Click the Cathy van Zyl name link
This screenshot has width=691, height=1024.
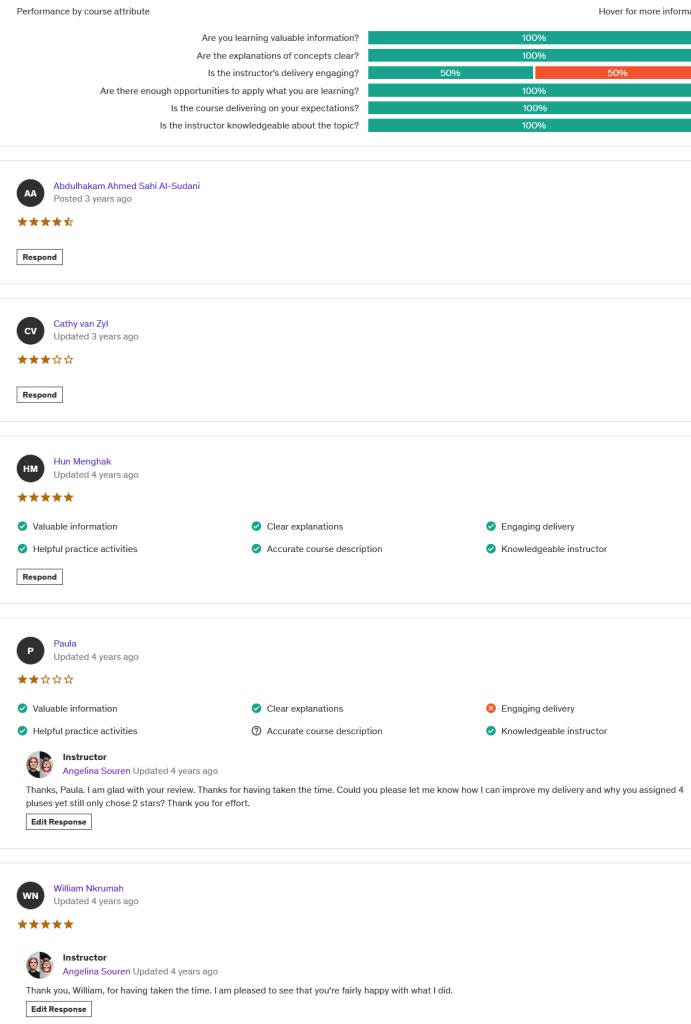81,323
